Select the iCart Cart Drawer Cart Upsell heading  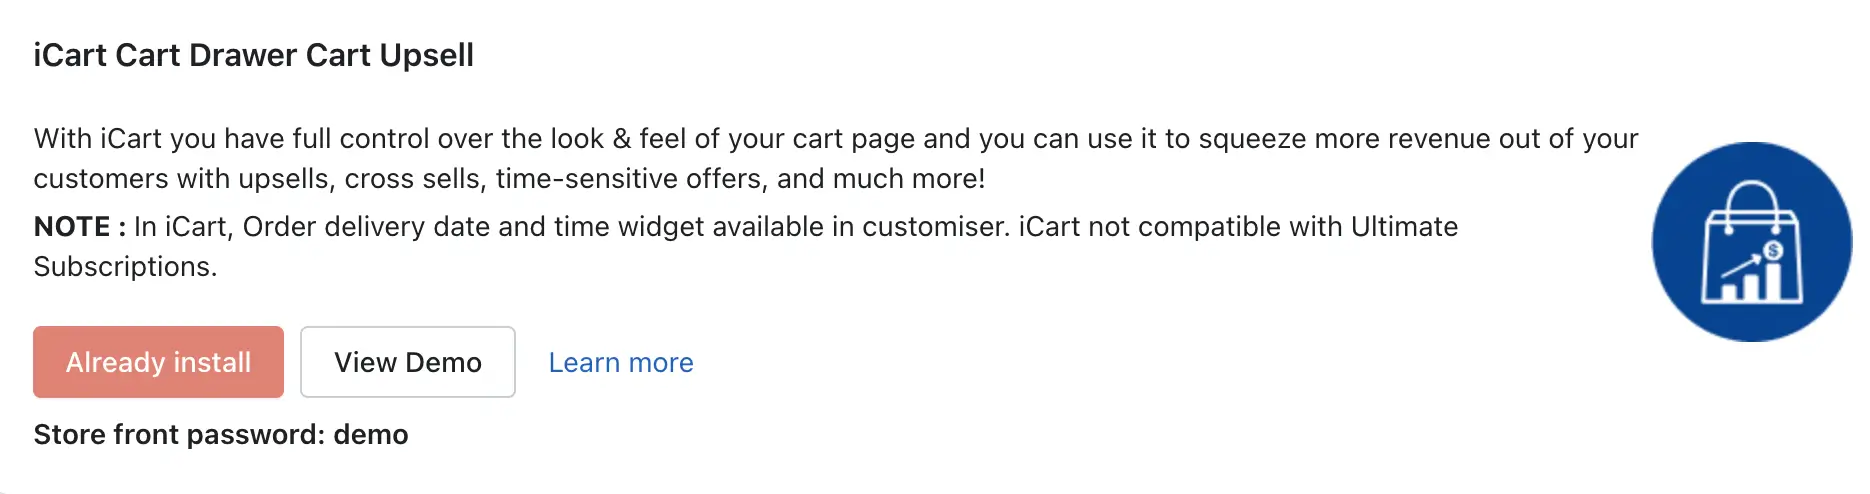click(254, 55)
